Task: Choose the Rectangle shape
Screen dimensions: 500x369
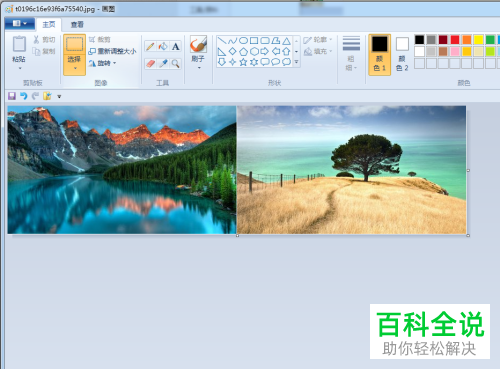Action: 254,41
